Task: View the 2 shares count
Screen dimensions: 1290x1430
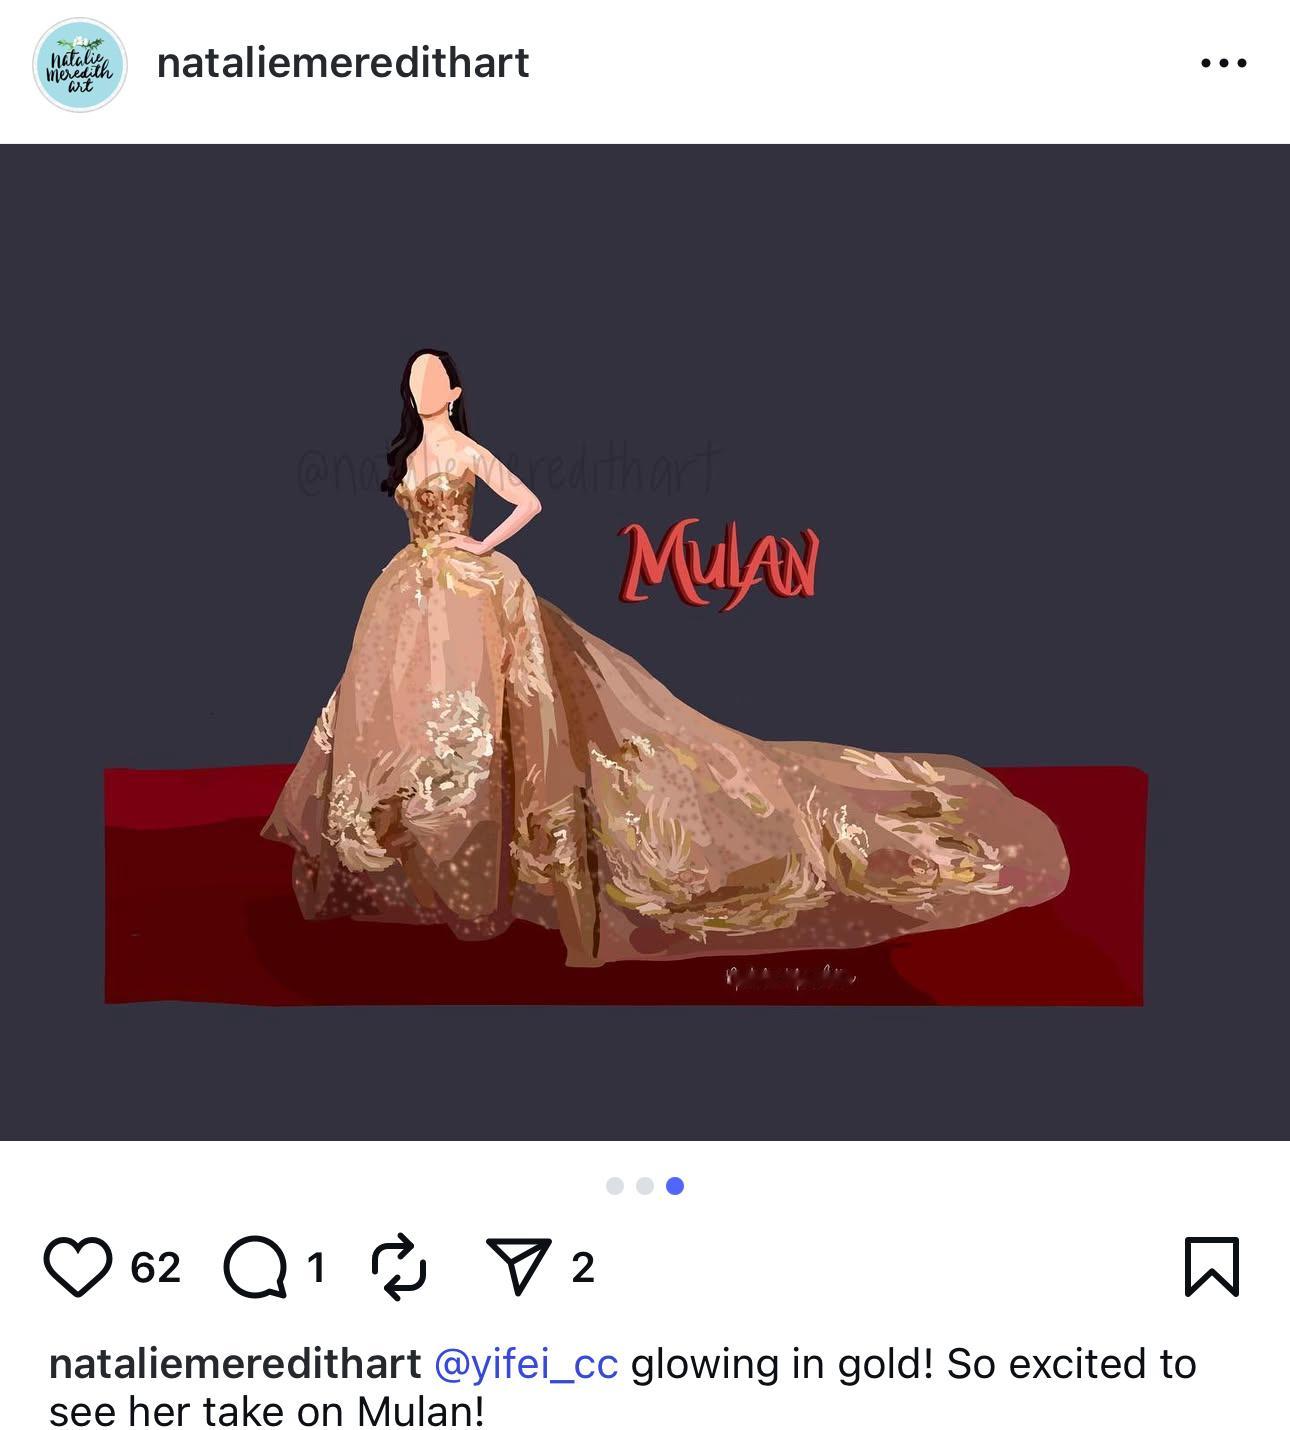Action: (x=583, y=1268)
